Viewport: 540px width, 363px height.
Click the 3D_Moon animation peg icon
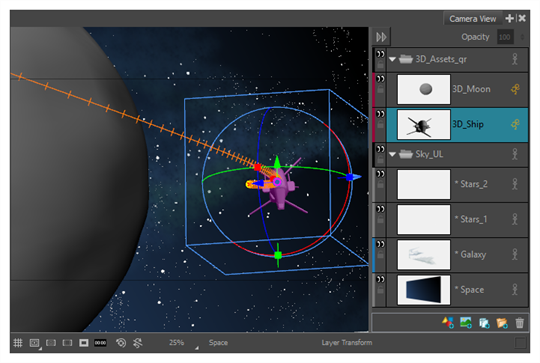[x=515, y=89]
